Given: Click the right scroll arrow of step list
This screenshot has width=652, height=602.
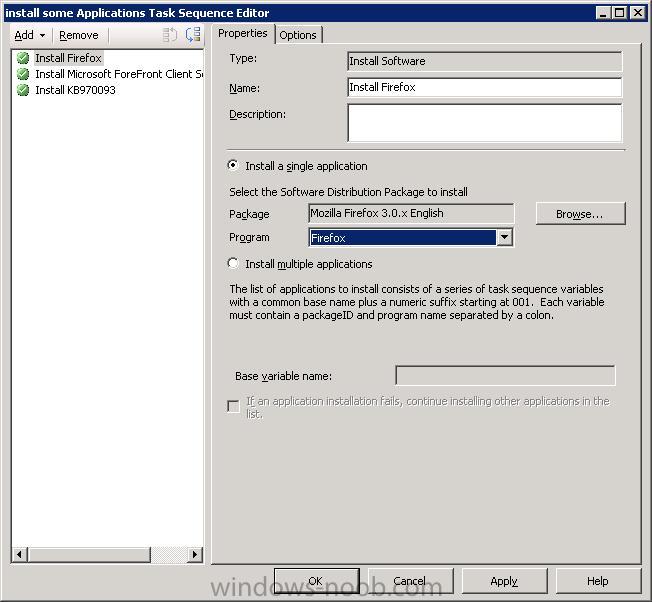Looking at the screenshot, I should click(x=195, y=554).
